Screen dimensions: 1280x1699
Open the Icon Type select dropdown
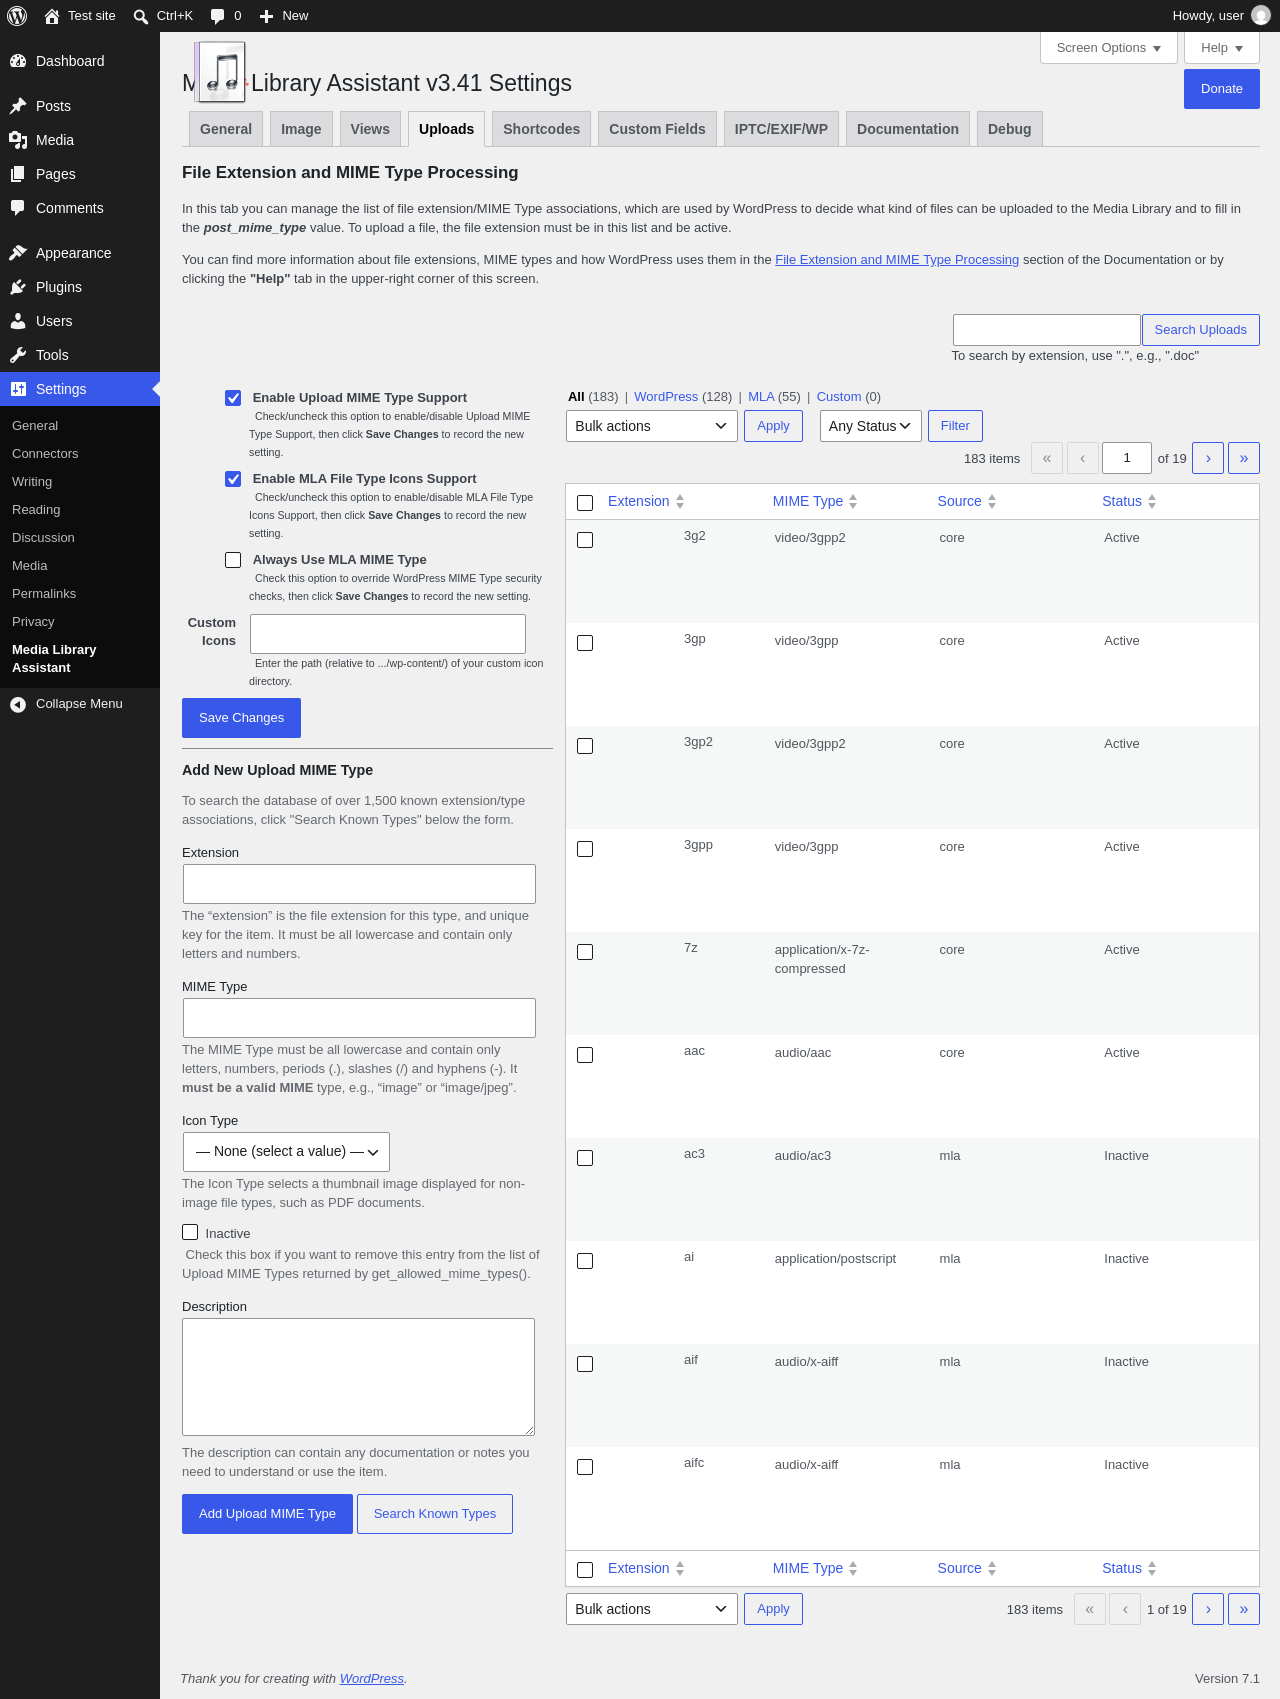coord(286,1152)
